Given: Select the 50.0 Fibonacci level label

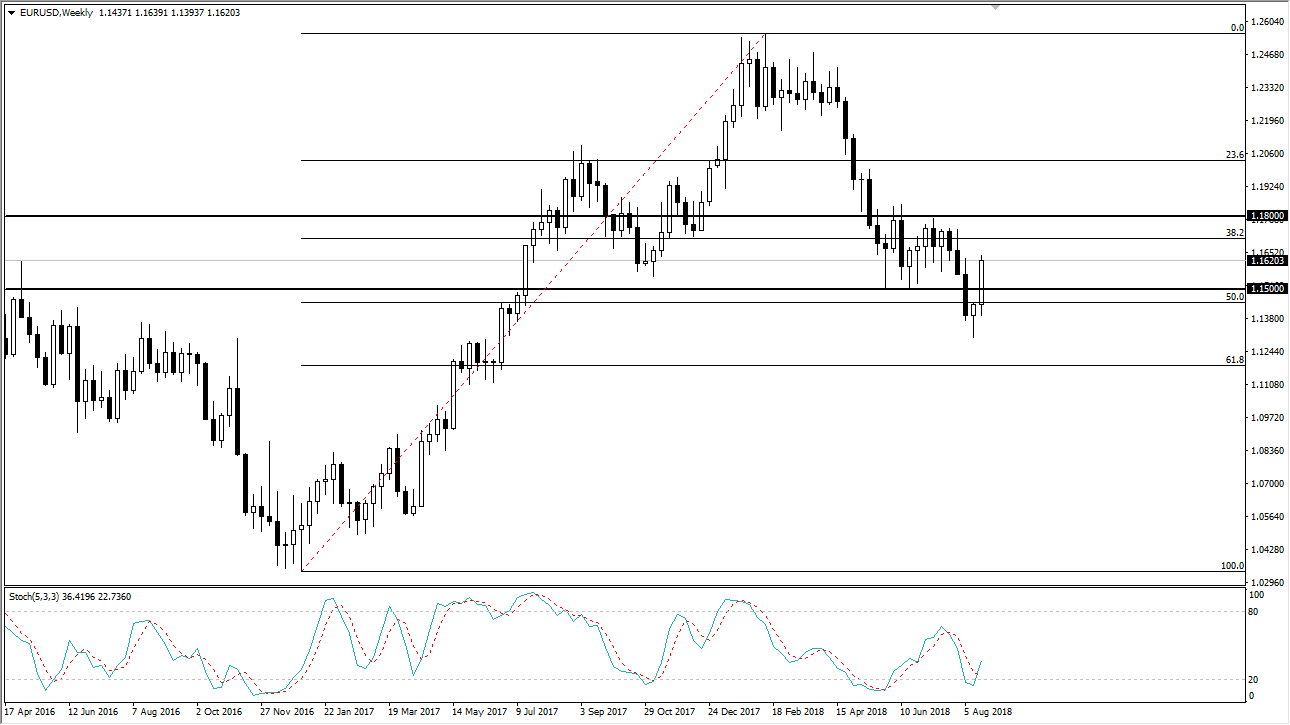Looking at the screenshot, I should (x=1234, y=297).
